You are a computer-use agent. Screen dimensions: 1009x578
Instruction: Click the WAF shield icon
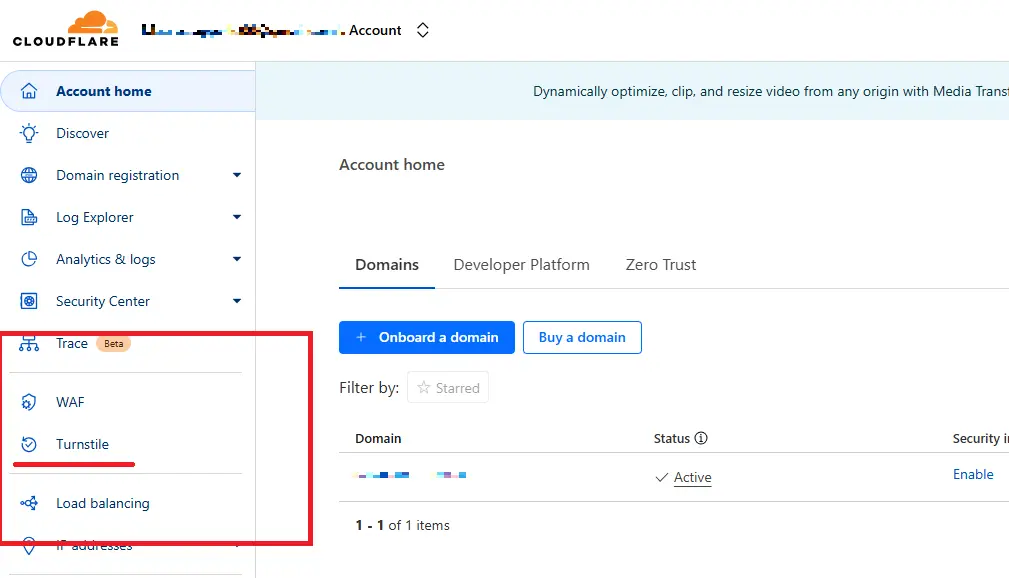pos(29,402)
